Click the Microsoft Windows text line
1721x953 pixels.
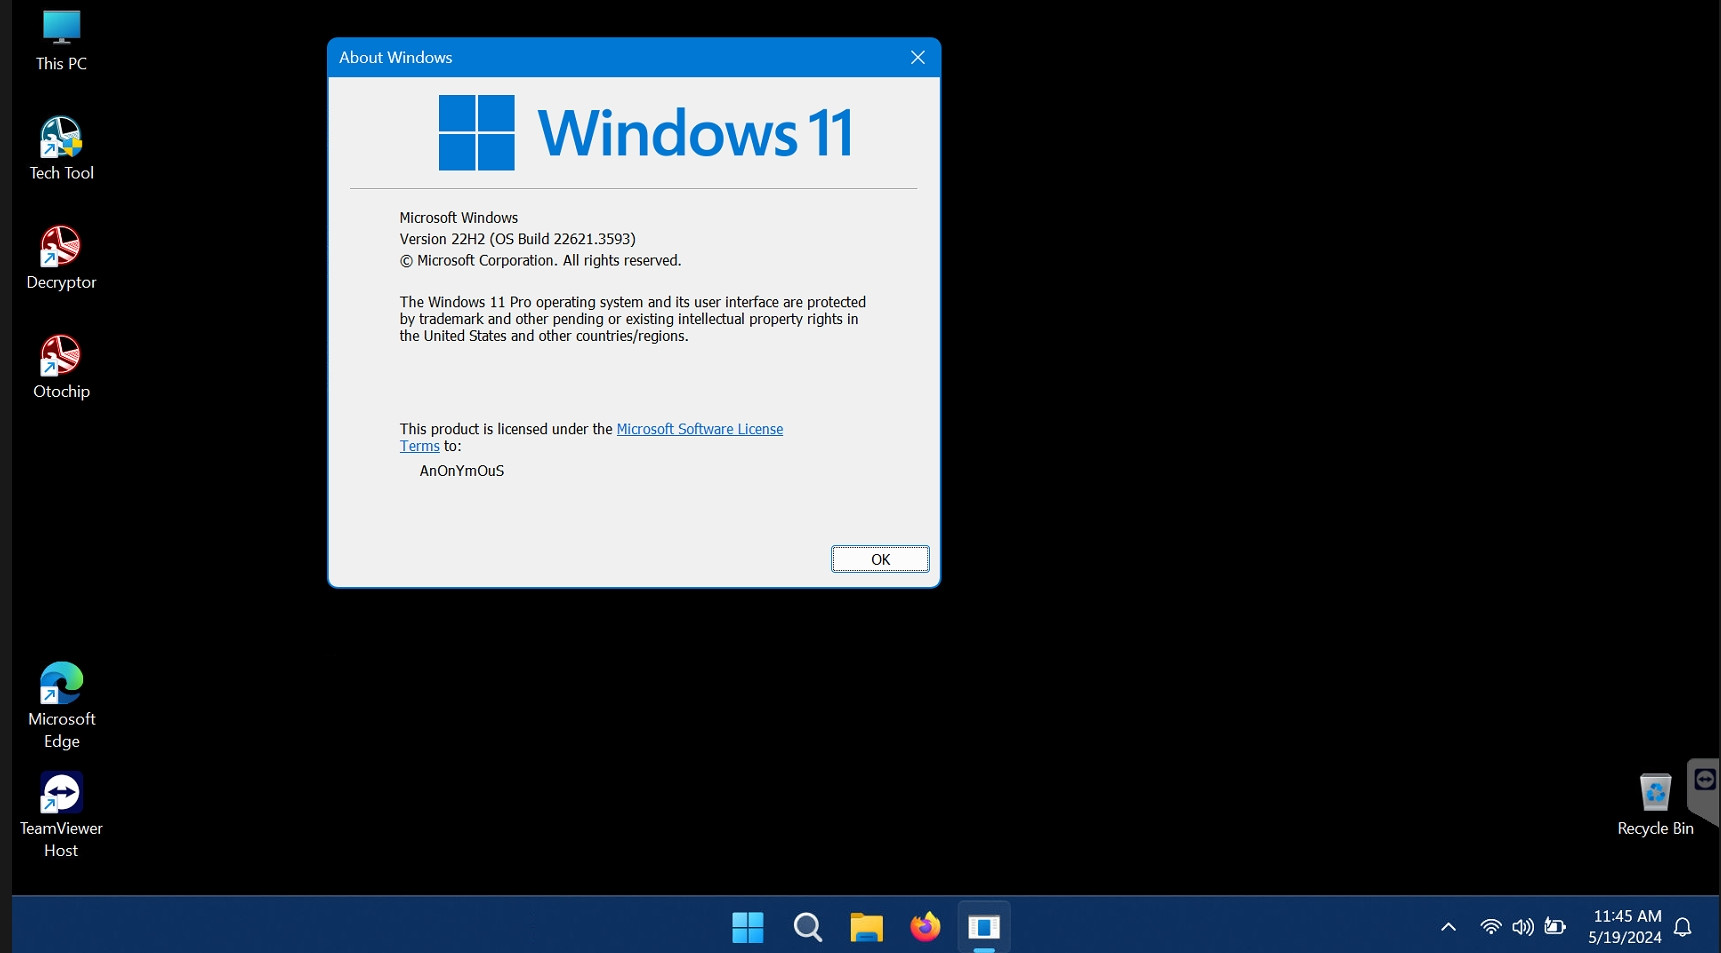click(x=458, y=218)
